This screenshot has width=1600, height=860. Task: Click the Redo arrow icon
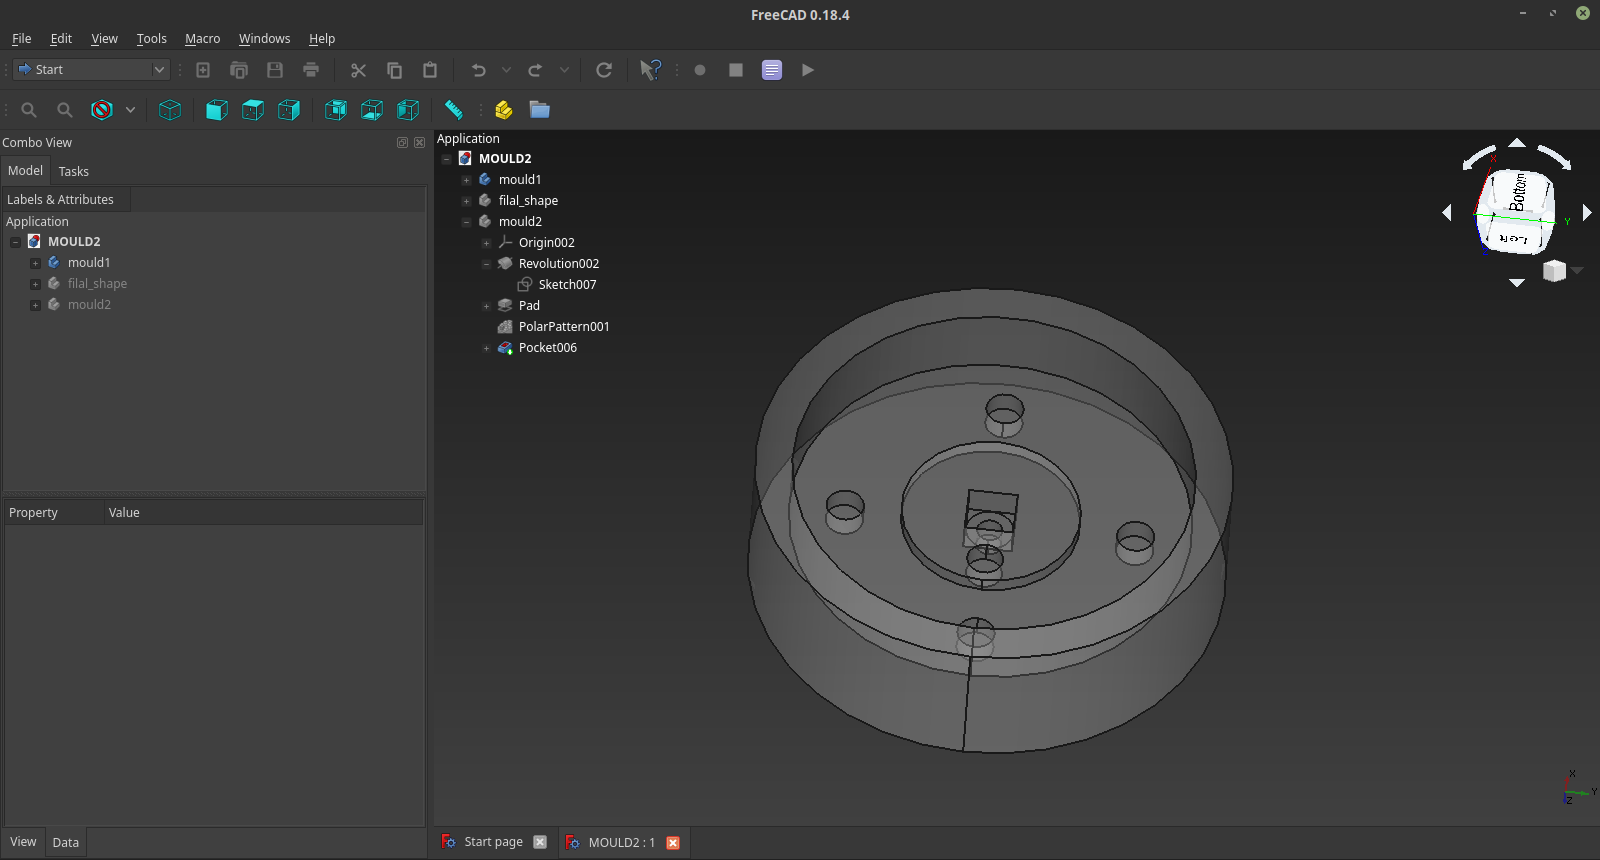[x=535, y=70]
